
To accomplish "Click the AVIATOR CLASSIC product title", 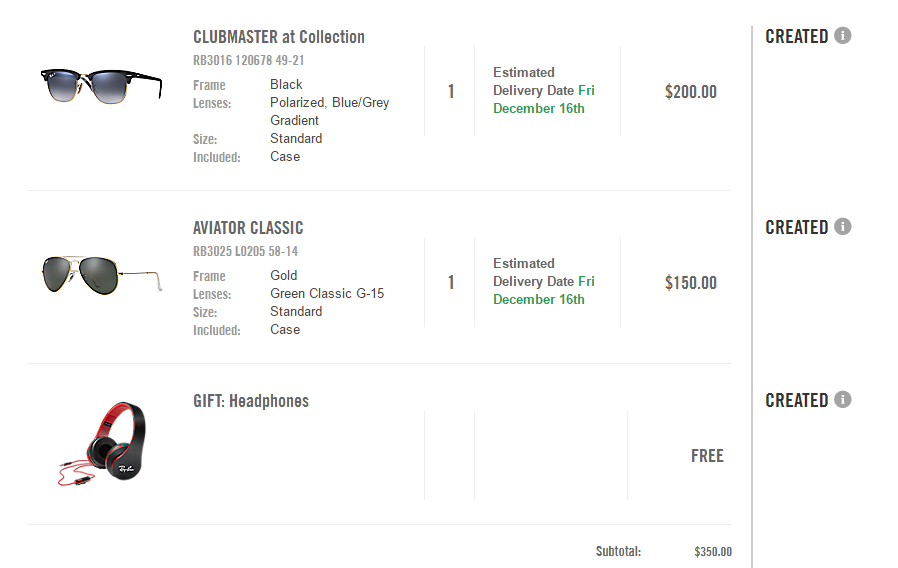I will pyautogui.click(x=248, y=228).
